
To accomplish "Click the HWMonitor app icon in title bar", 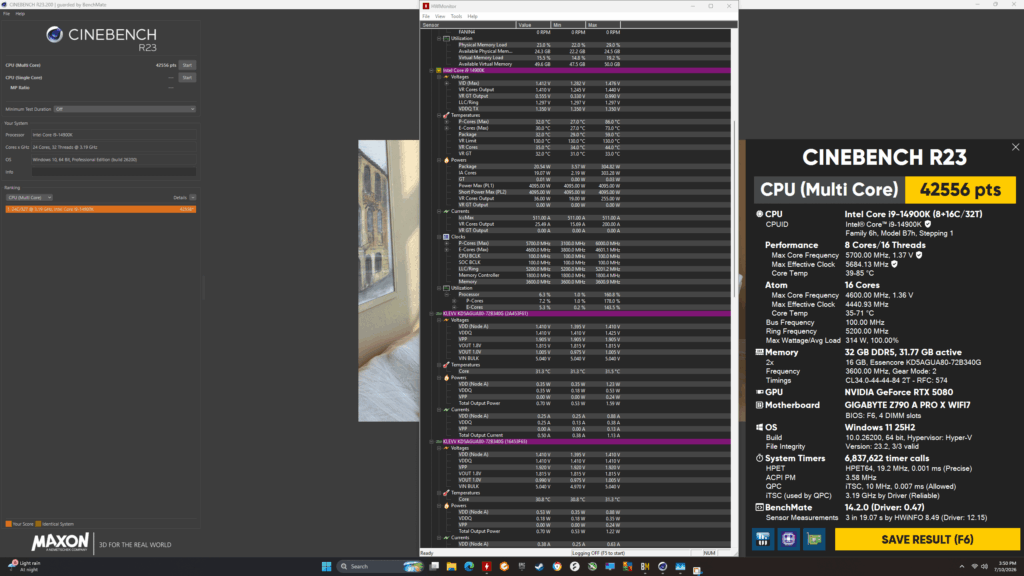I will 426,6.
